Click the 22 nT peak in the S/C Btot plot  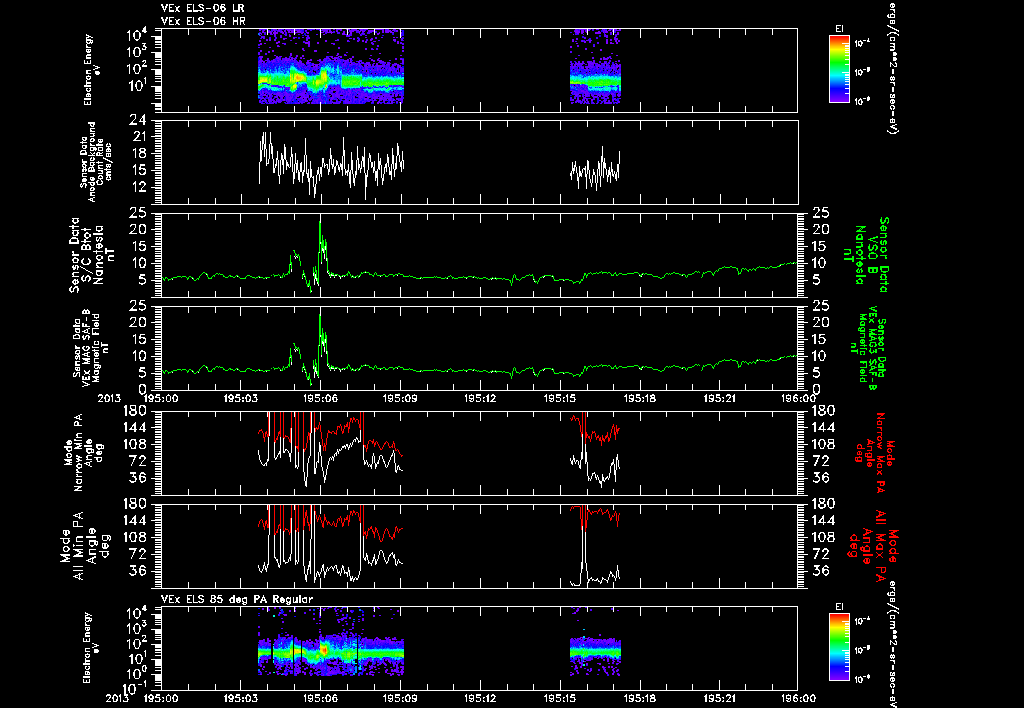tap(320, 224)
